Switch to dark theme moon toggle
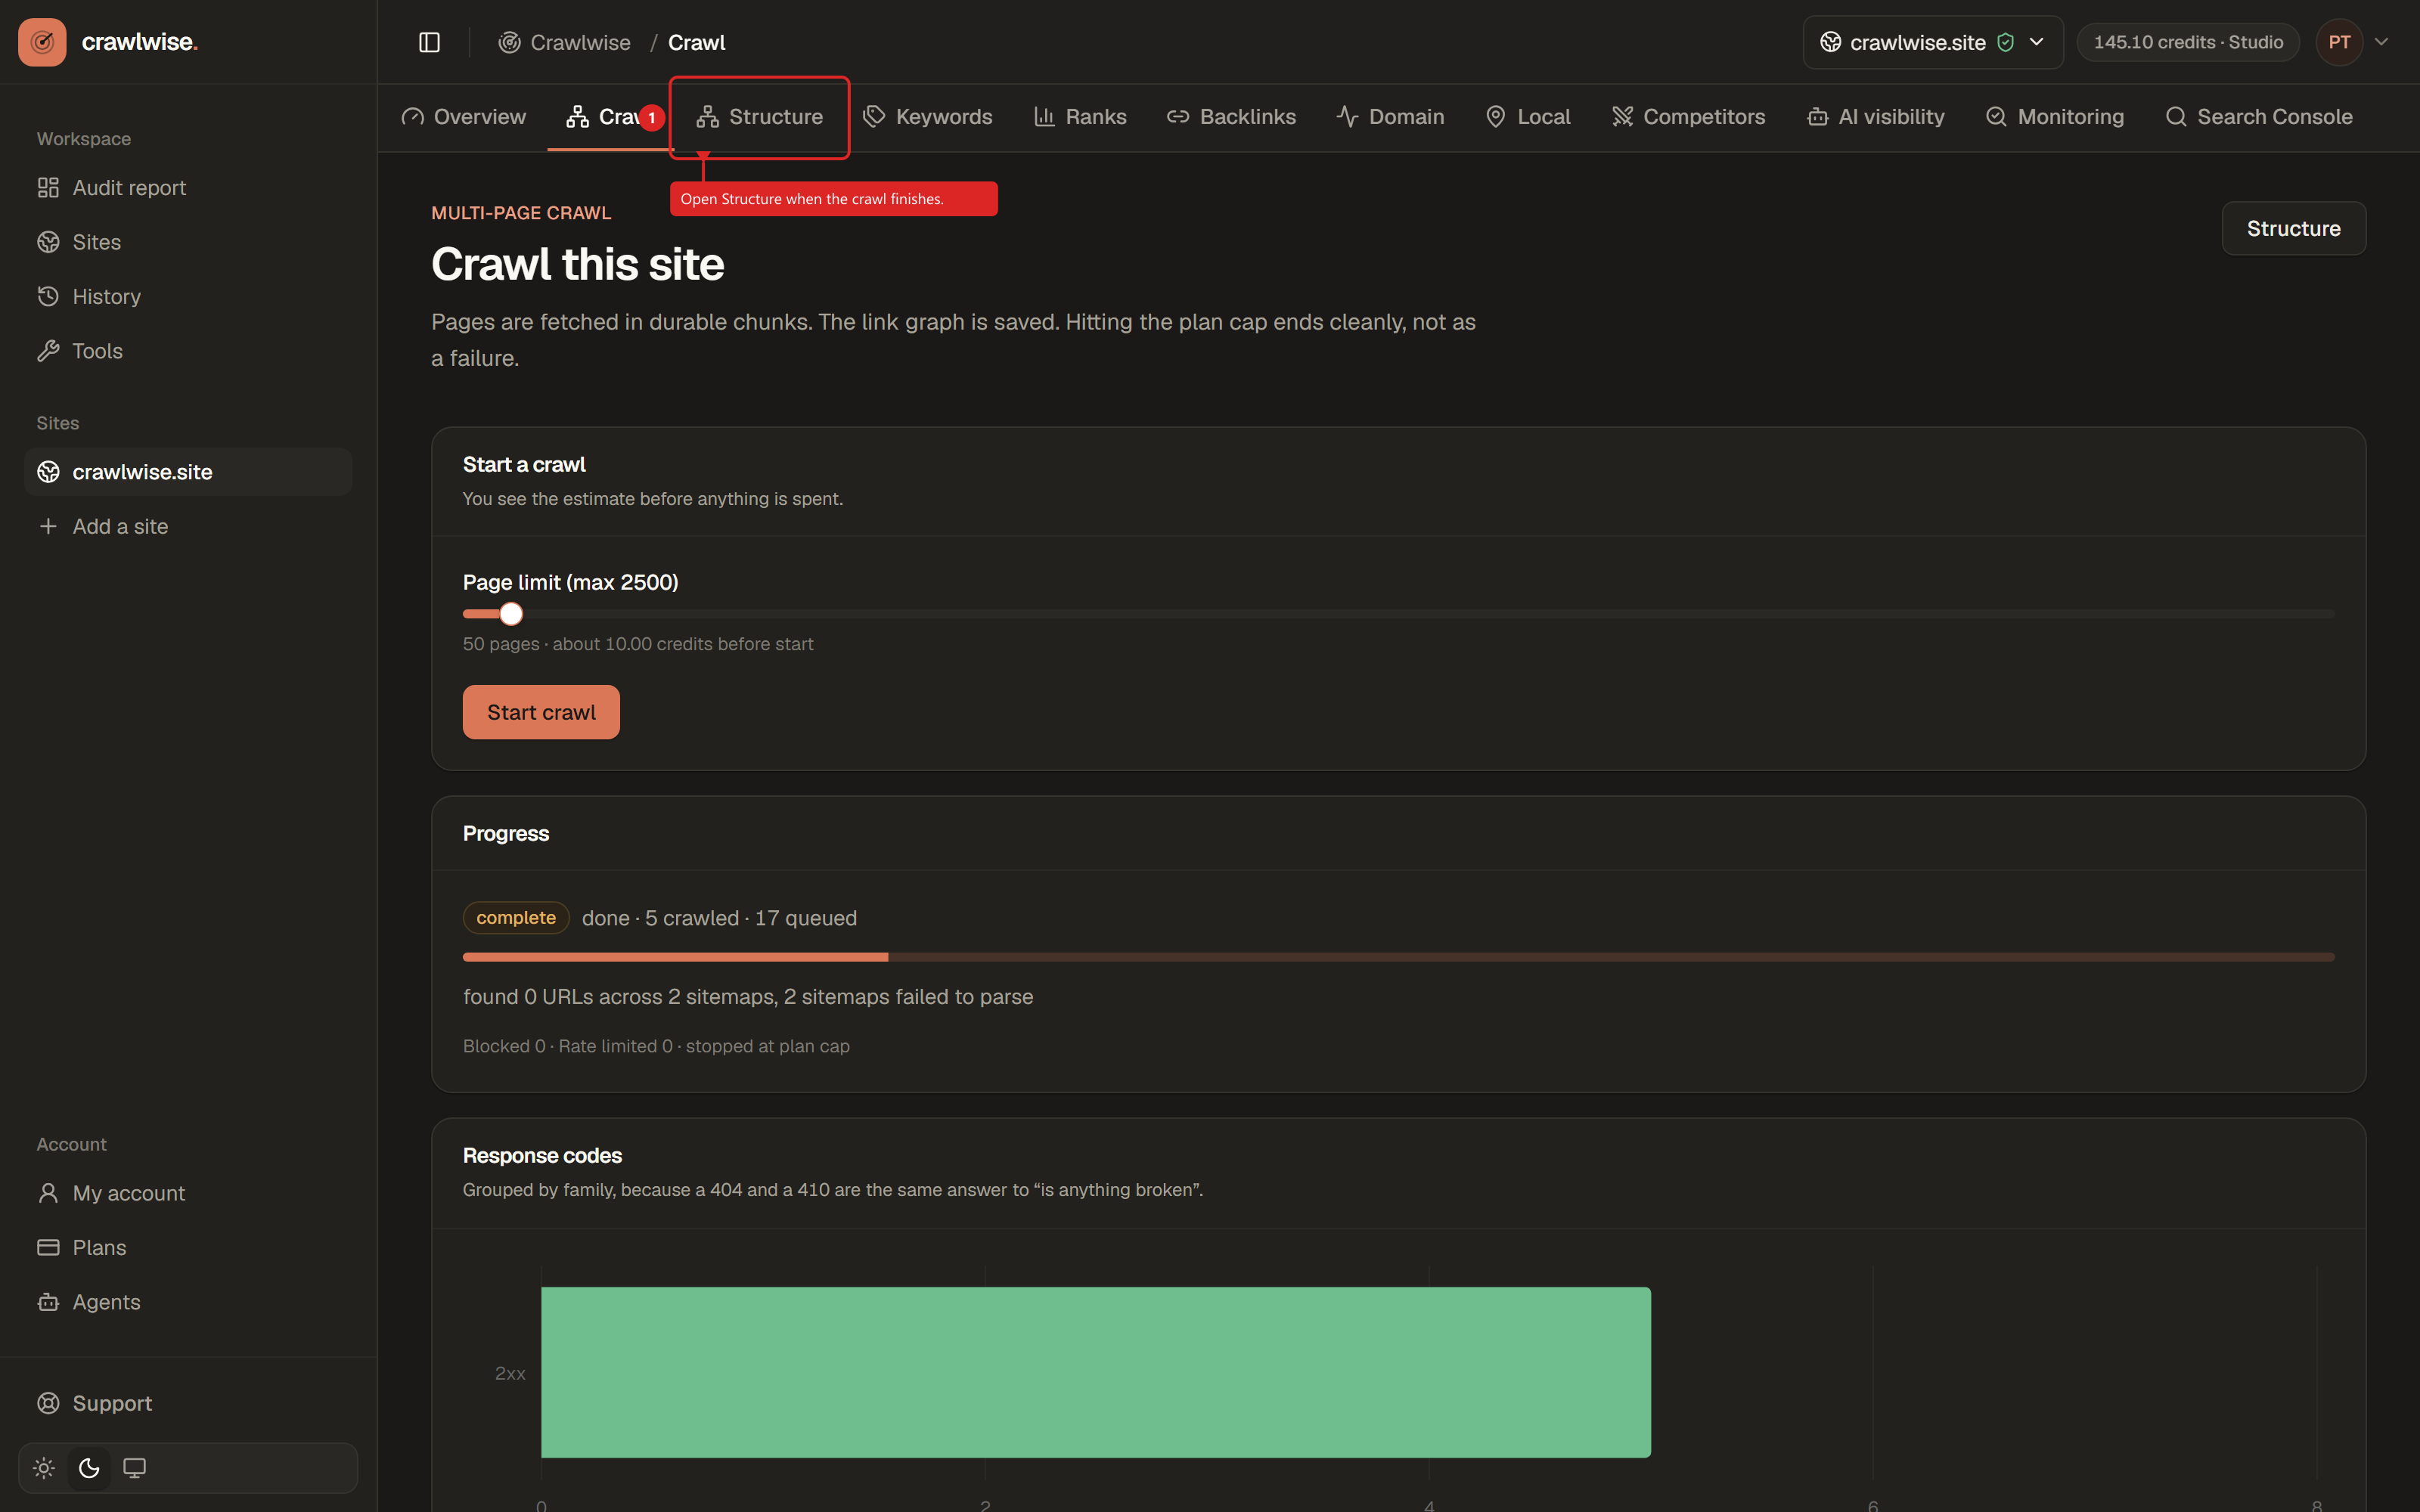Image resolution: width=2420 pixels, height=1512 pixels. click(x=89, y=1468)
